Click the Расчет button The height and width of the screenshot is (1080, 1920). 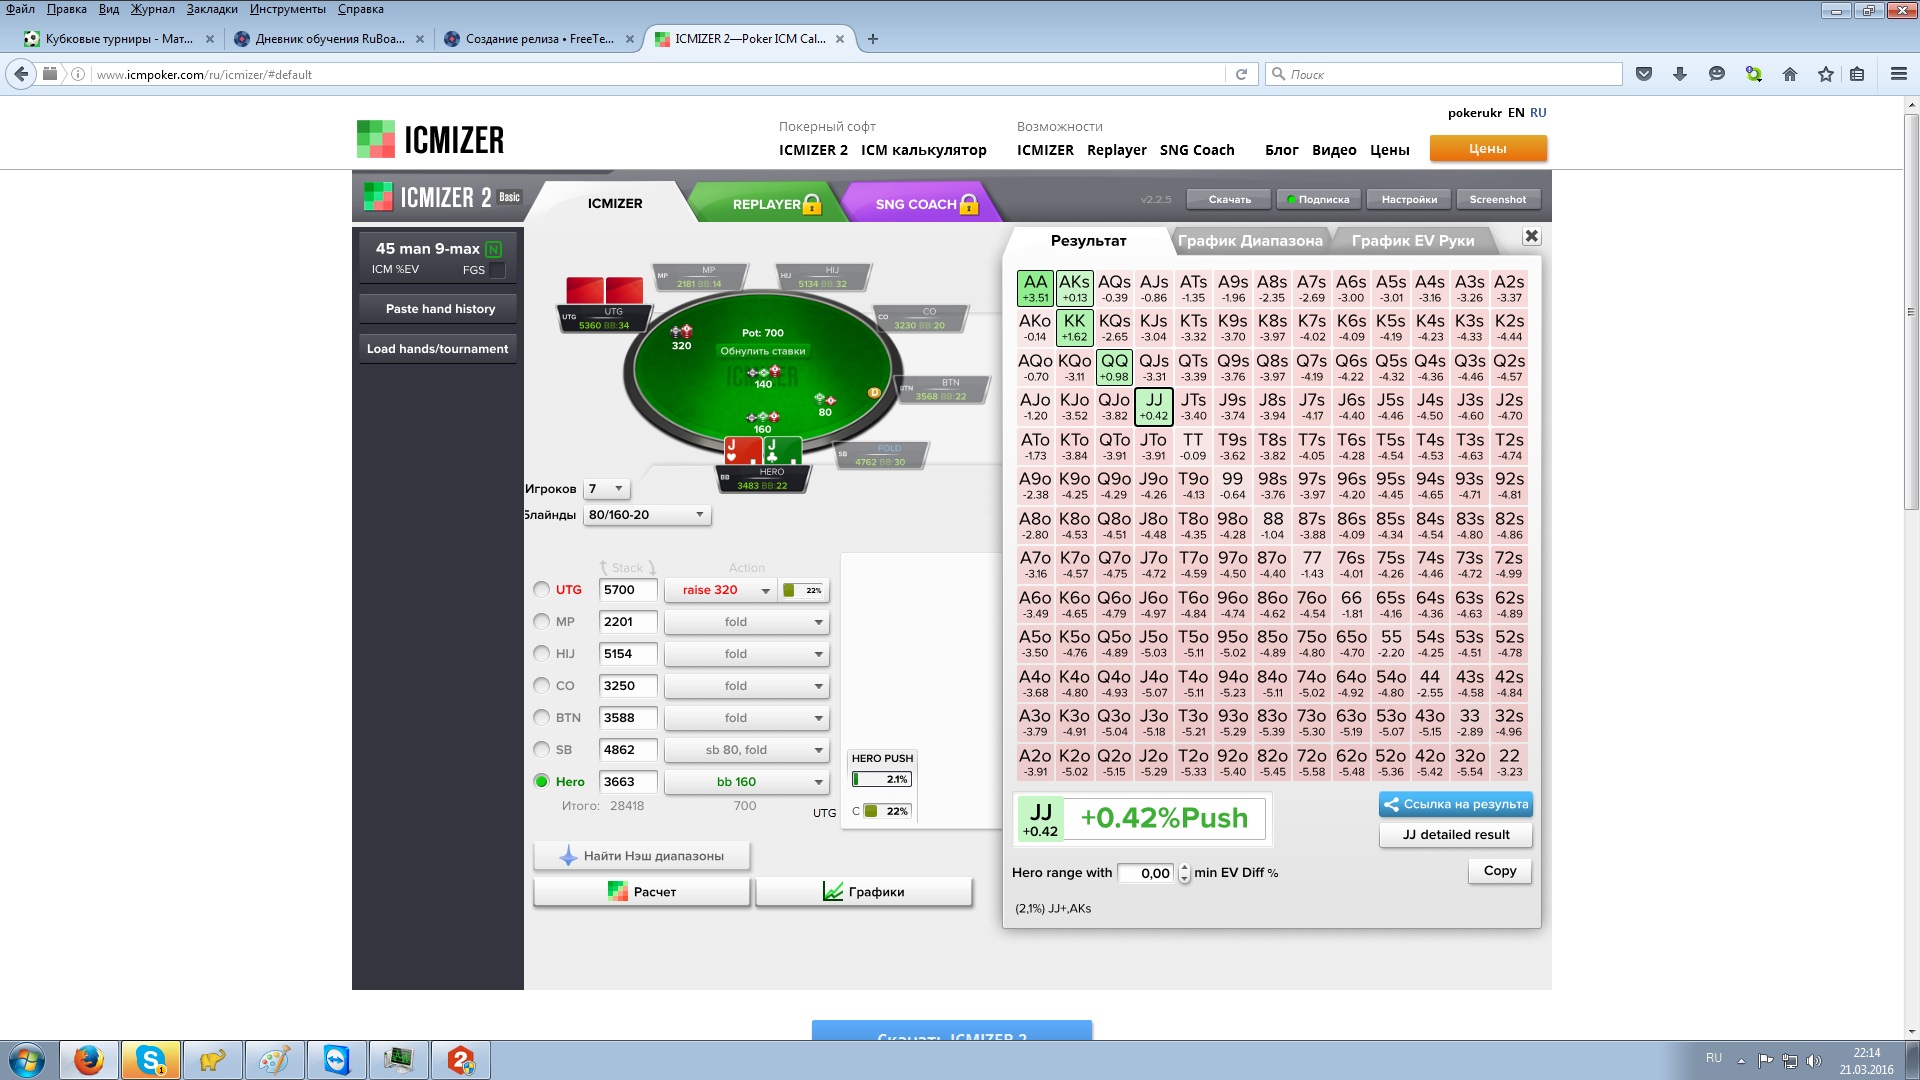642,891
